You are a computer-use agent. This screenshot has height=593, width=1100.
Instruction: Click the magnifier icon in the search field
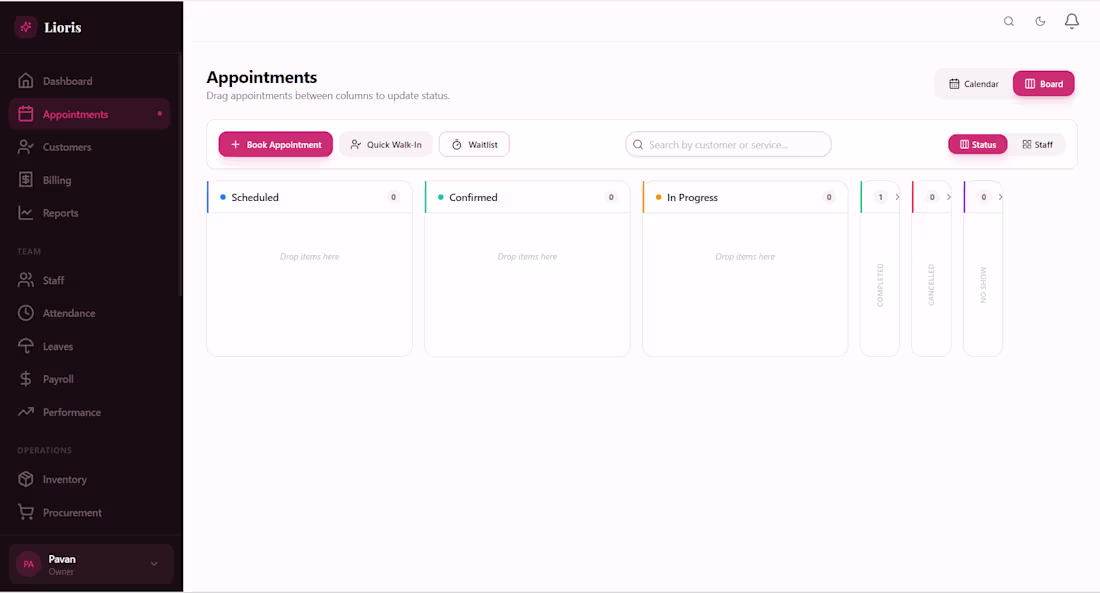638,145
